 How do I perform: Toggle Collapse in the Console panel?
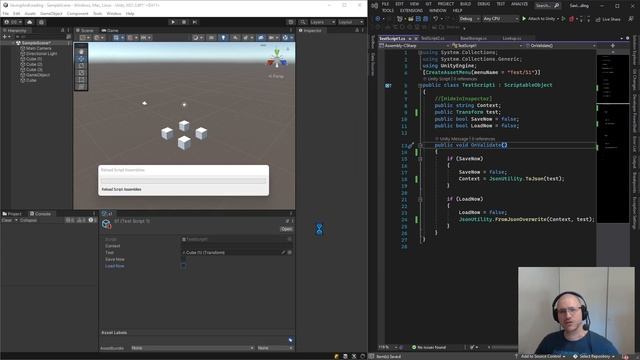[x=29, y=220]
